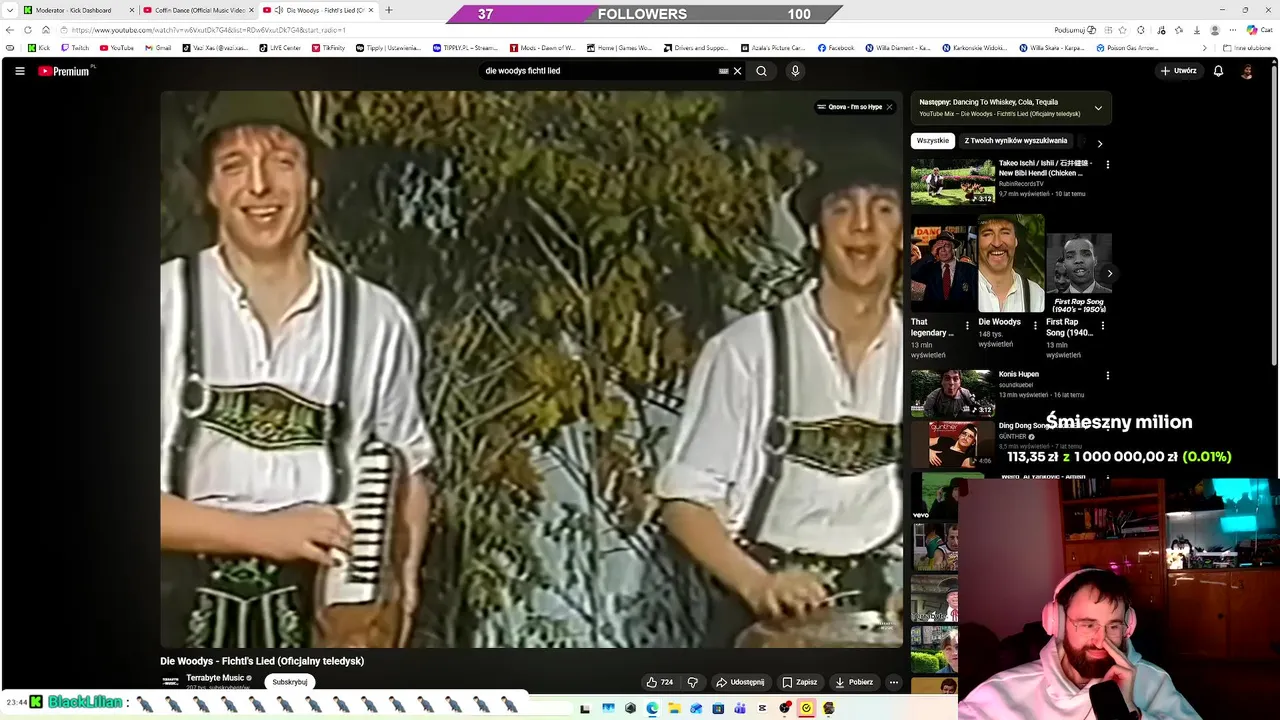This screenshot has height=720, width=1280.
Task: Open the 'LIVE Center' bookmark
Action: coord(280,48)
